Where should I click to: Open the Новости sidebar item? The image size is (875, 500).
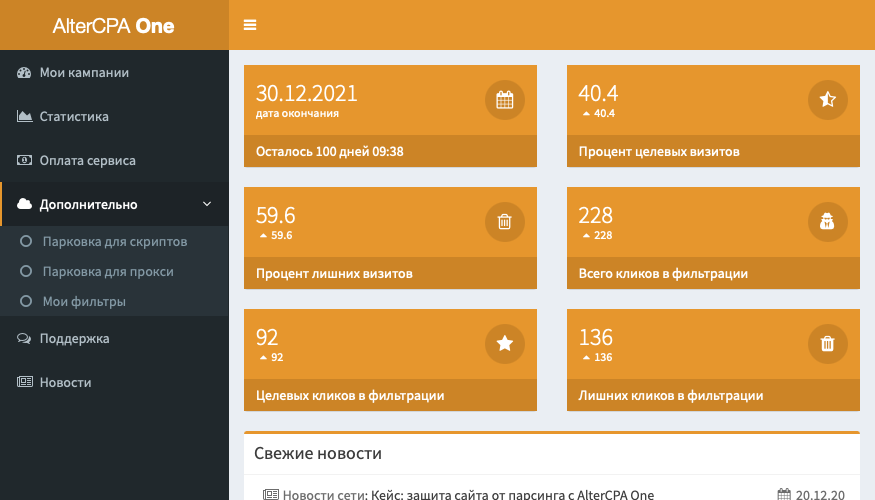(x=65, y=383)
